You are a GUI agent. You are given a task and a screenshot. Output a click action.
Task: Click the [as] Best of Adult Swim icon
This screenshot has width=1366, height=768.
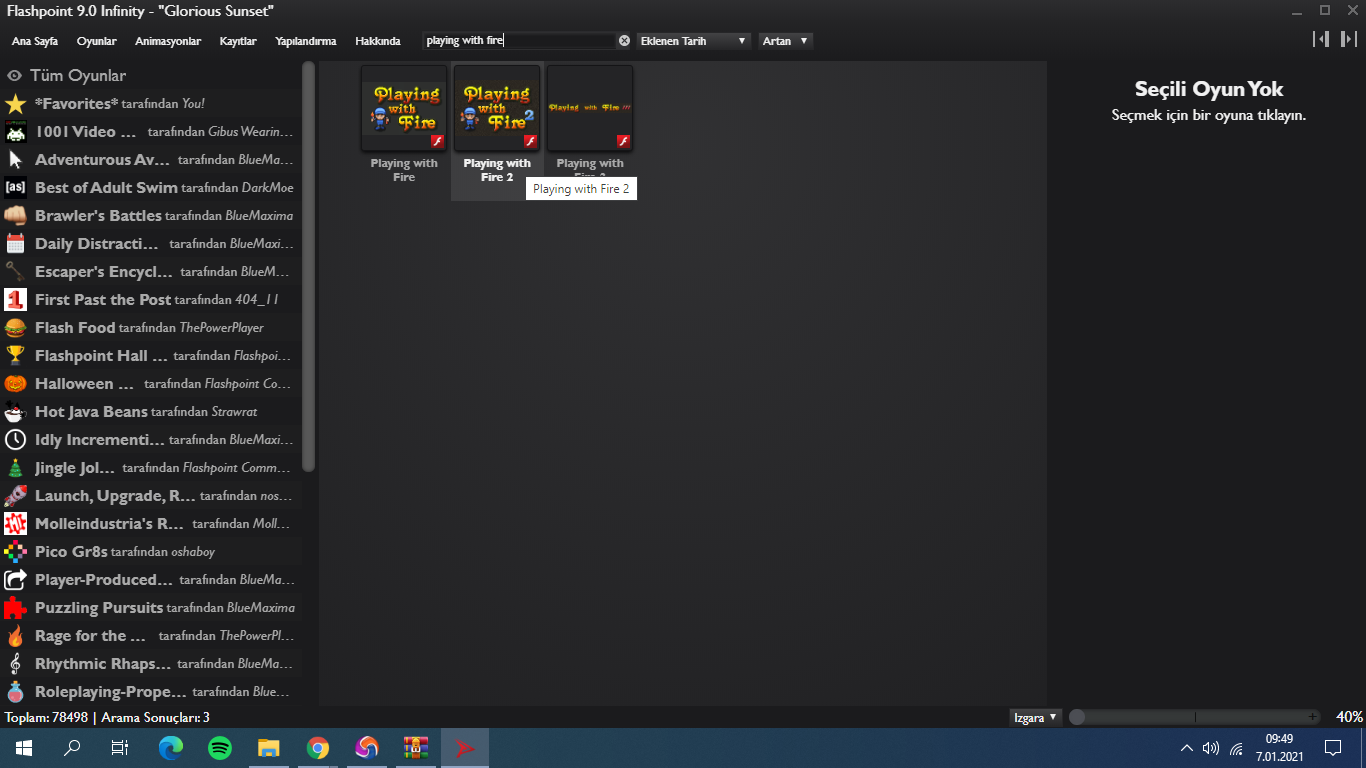click(x=15, y=188)
